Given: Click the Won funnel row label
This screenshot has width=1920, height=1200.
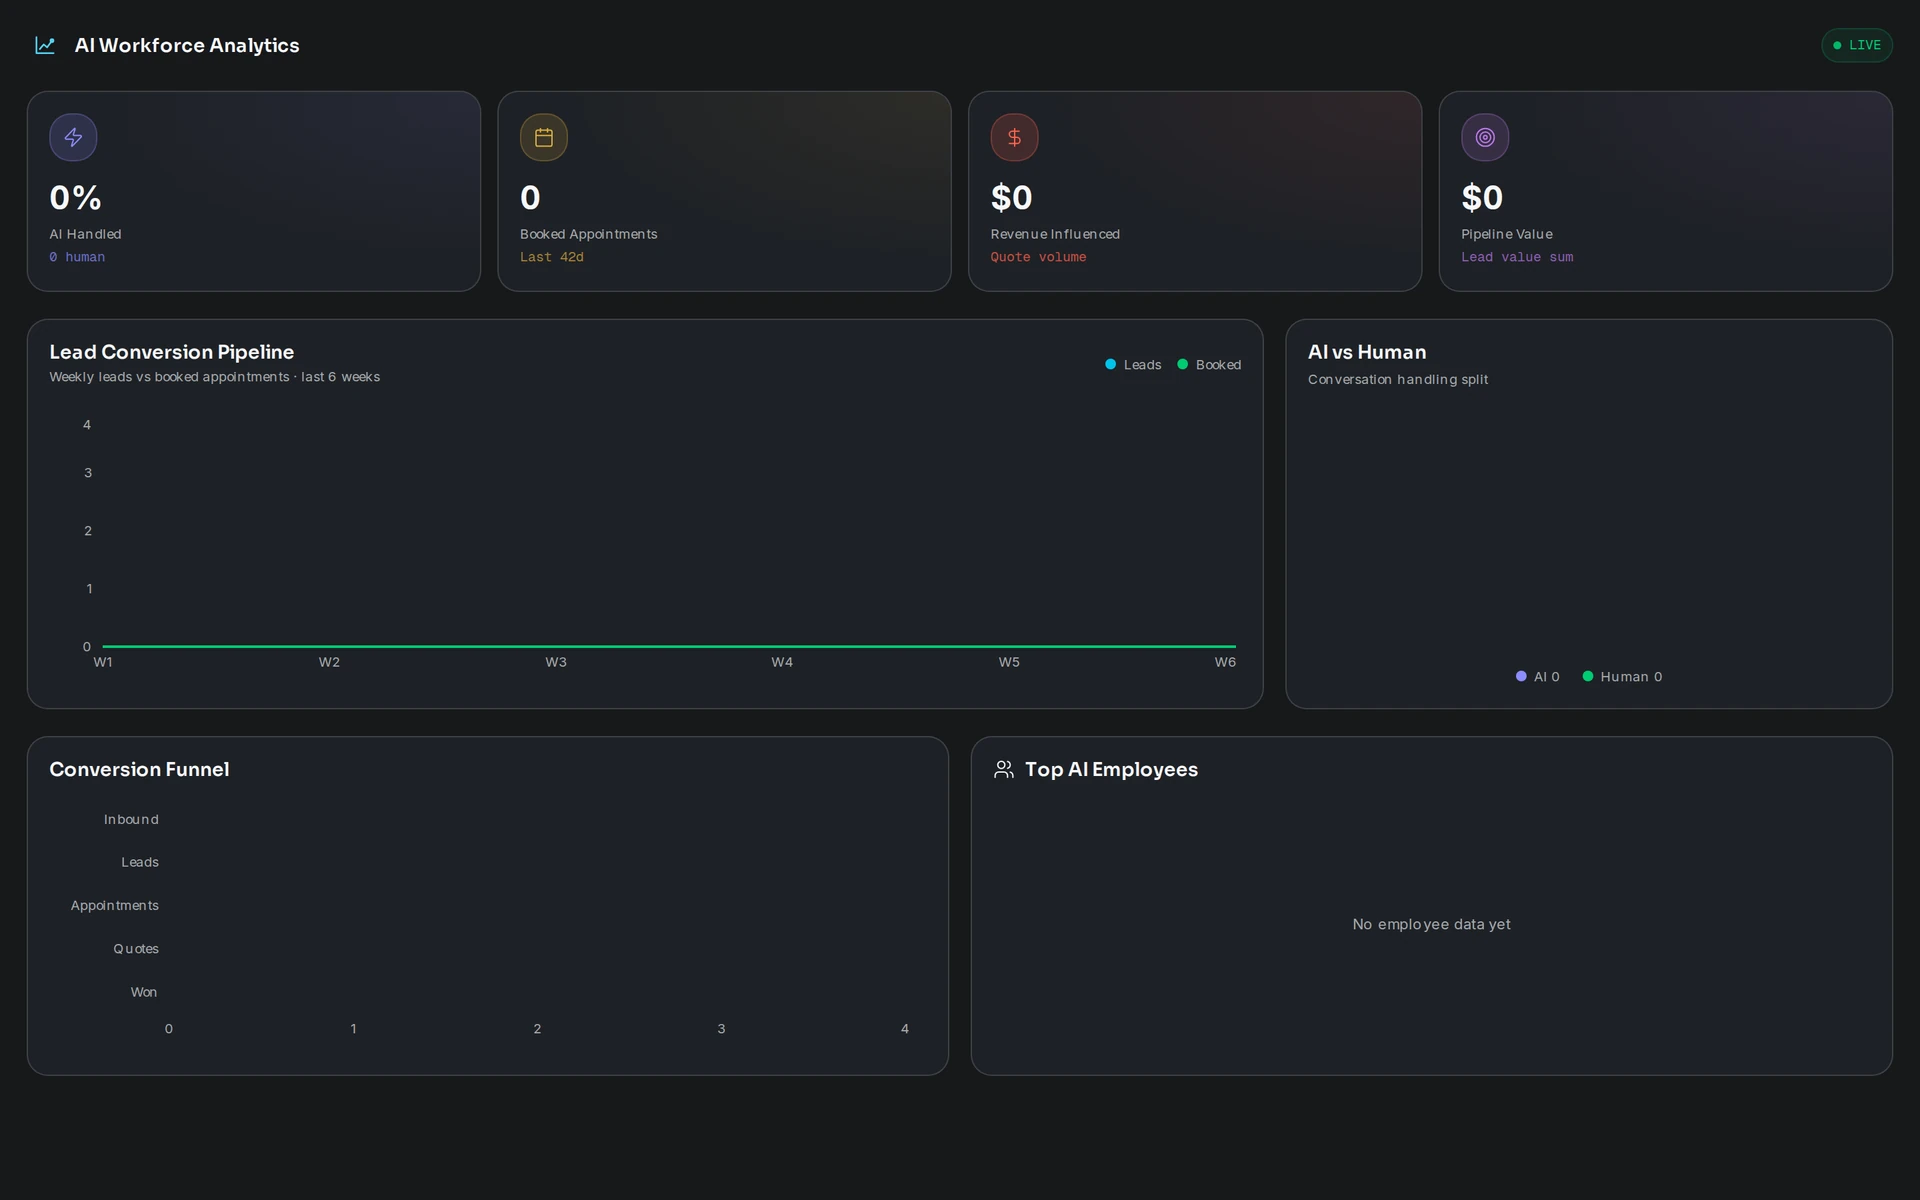Looking at the screenshot, I should click(x=144, y=992).
